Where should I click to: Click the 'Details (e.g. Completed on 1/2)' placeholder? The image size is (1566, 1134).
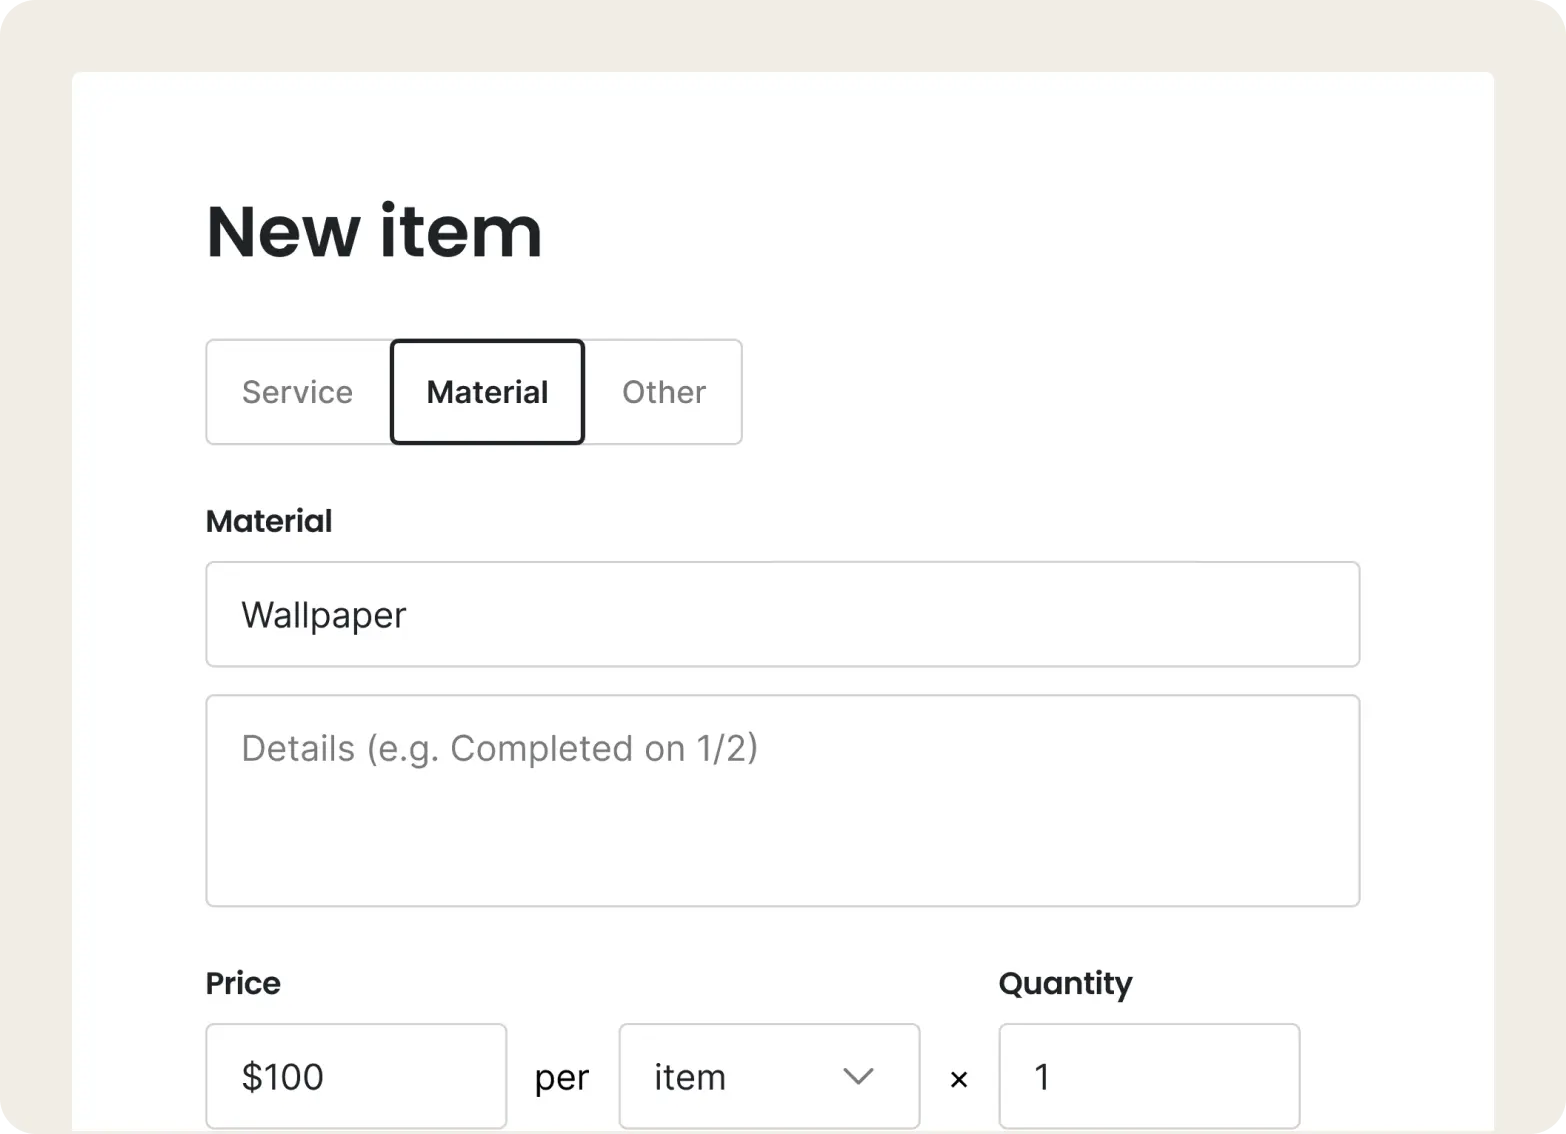coord(499,748)
